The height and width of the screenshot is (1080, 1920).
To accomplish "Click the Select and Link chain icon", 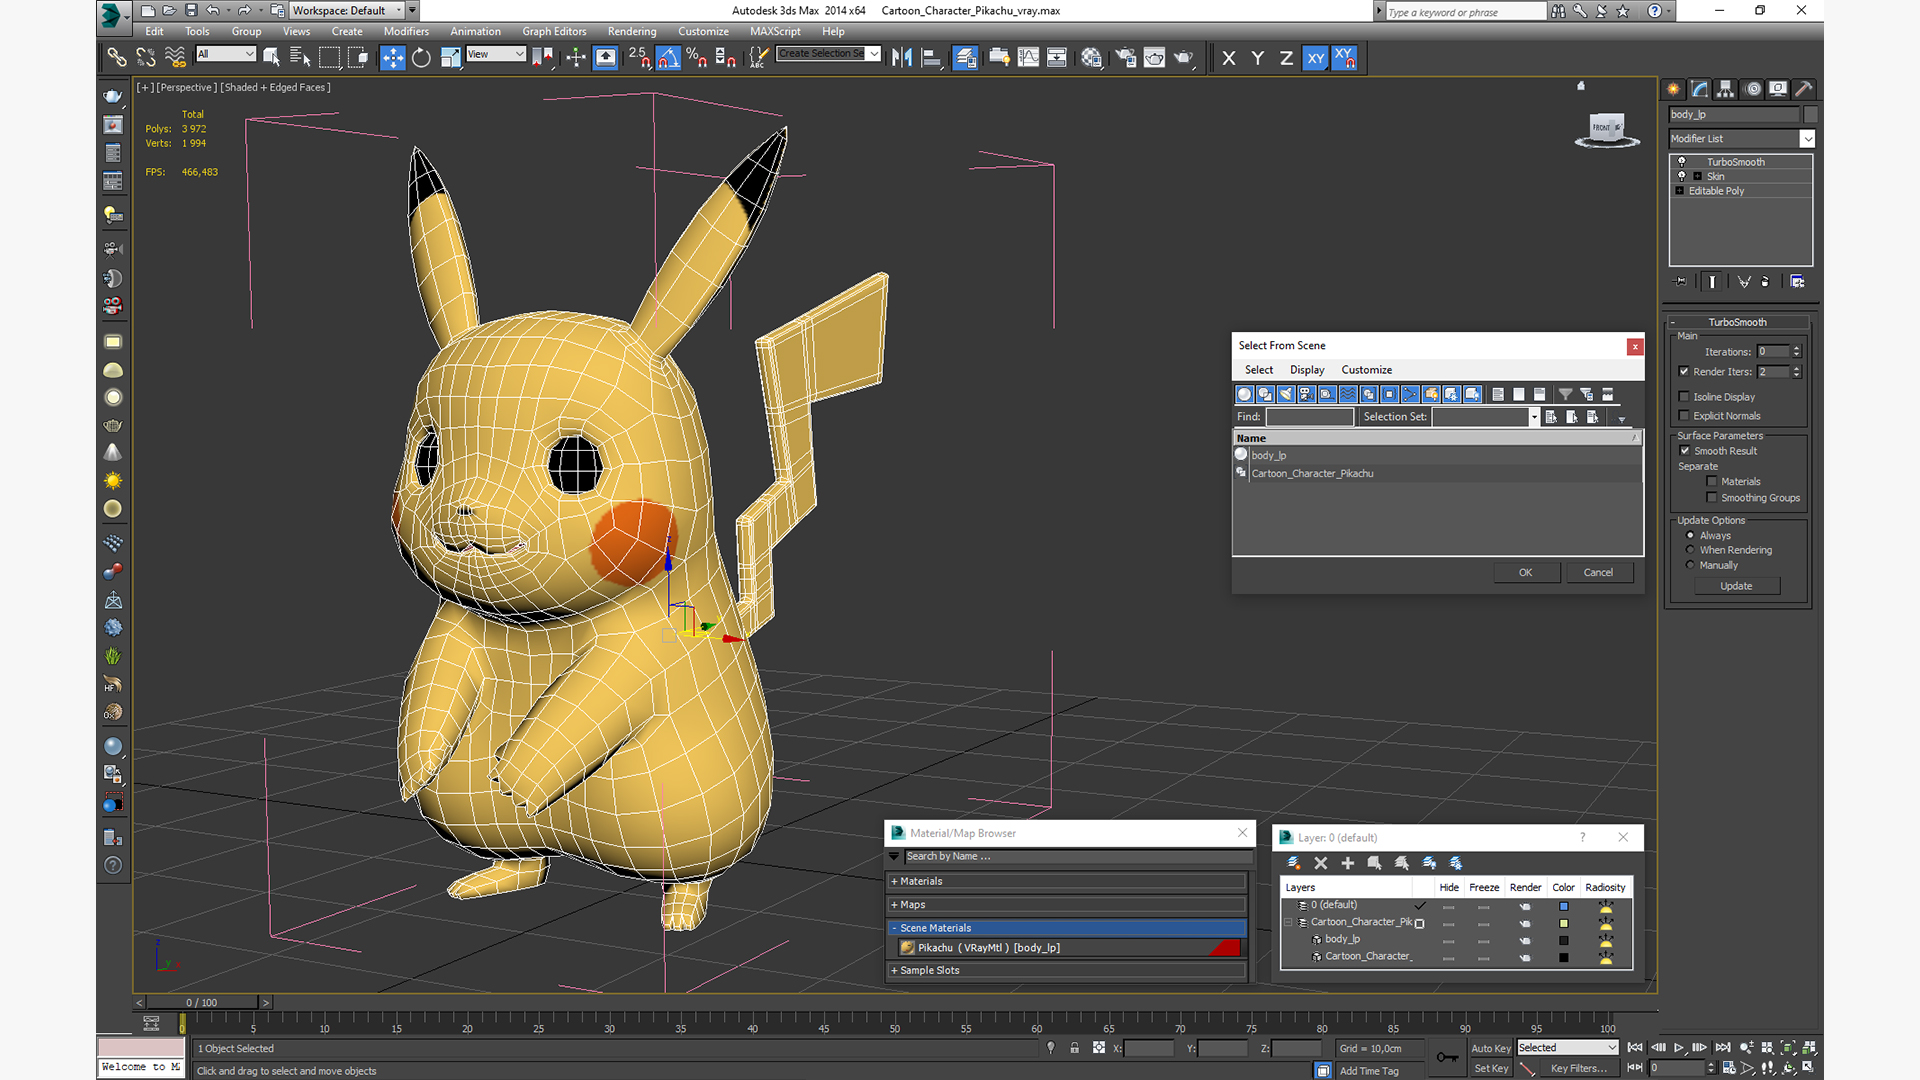I will (x=117, y=58).
